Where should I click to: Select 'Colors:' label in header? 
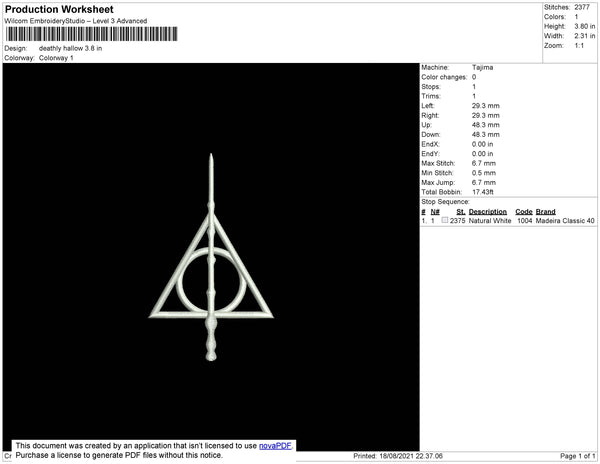(x=555, y=17)
